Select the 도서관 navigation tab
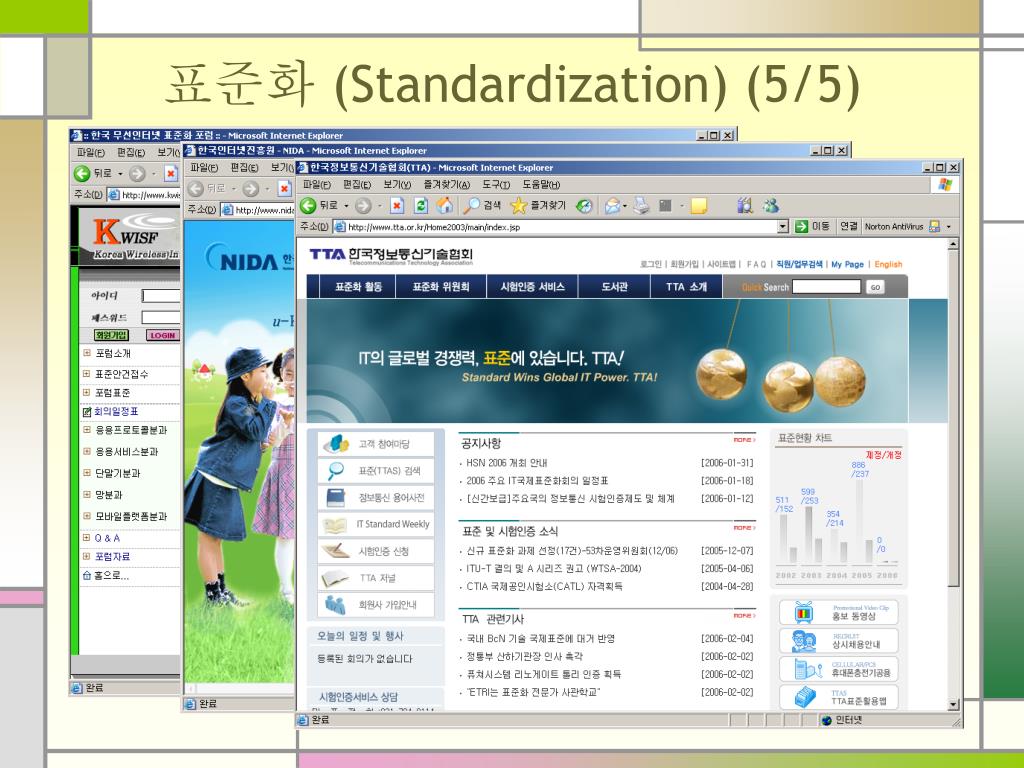The width and height of the screenshot is (1024, 768). click(615, 287)
